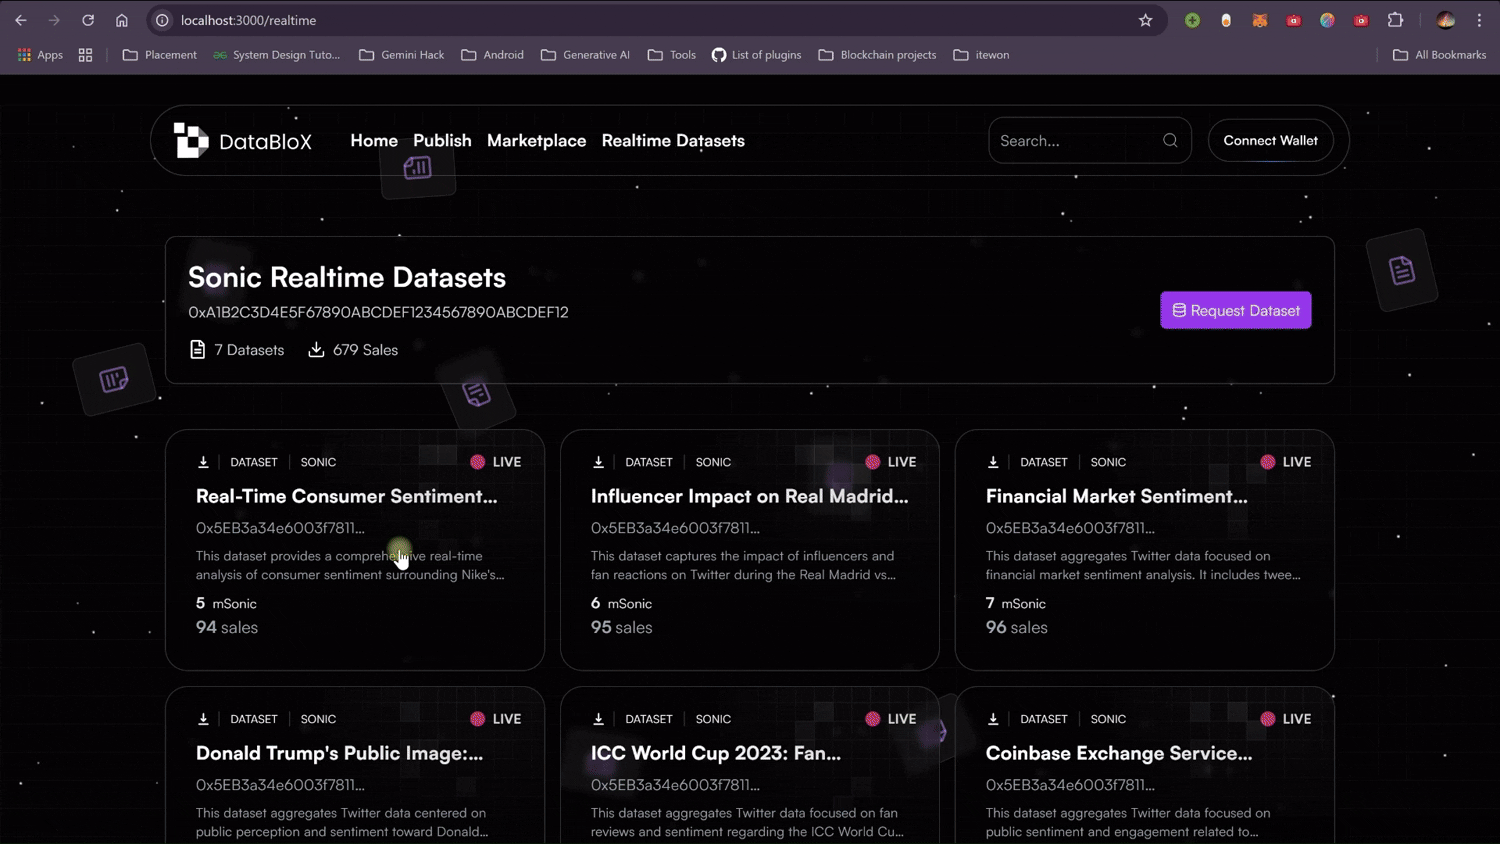Screen dimensions: 1500x844
Task: Click '95 sales' on the Influencer Impact card
Action: (x=622, y=627)
